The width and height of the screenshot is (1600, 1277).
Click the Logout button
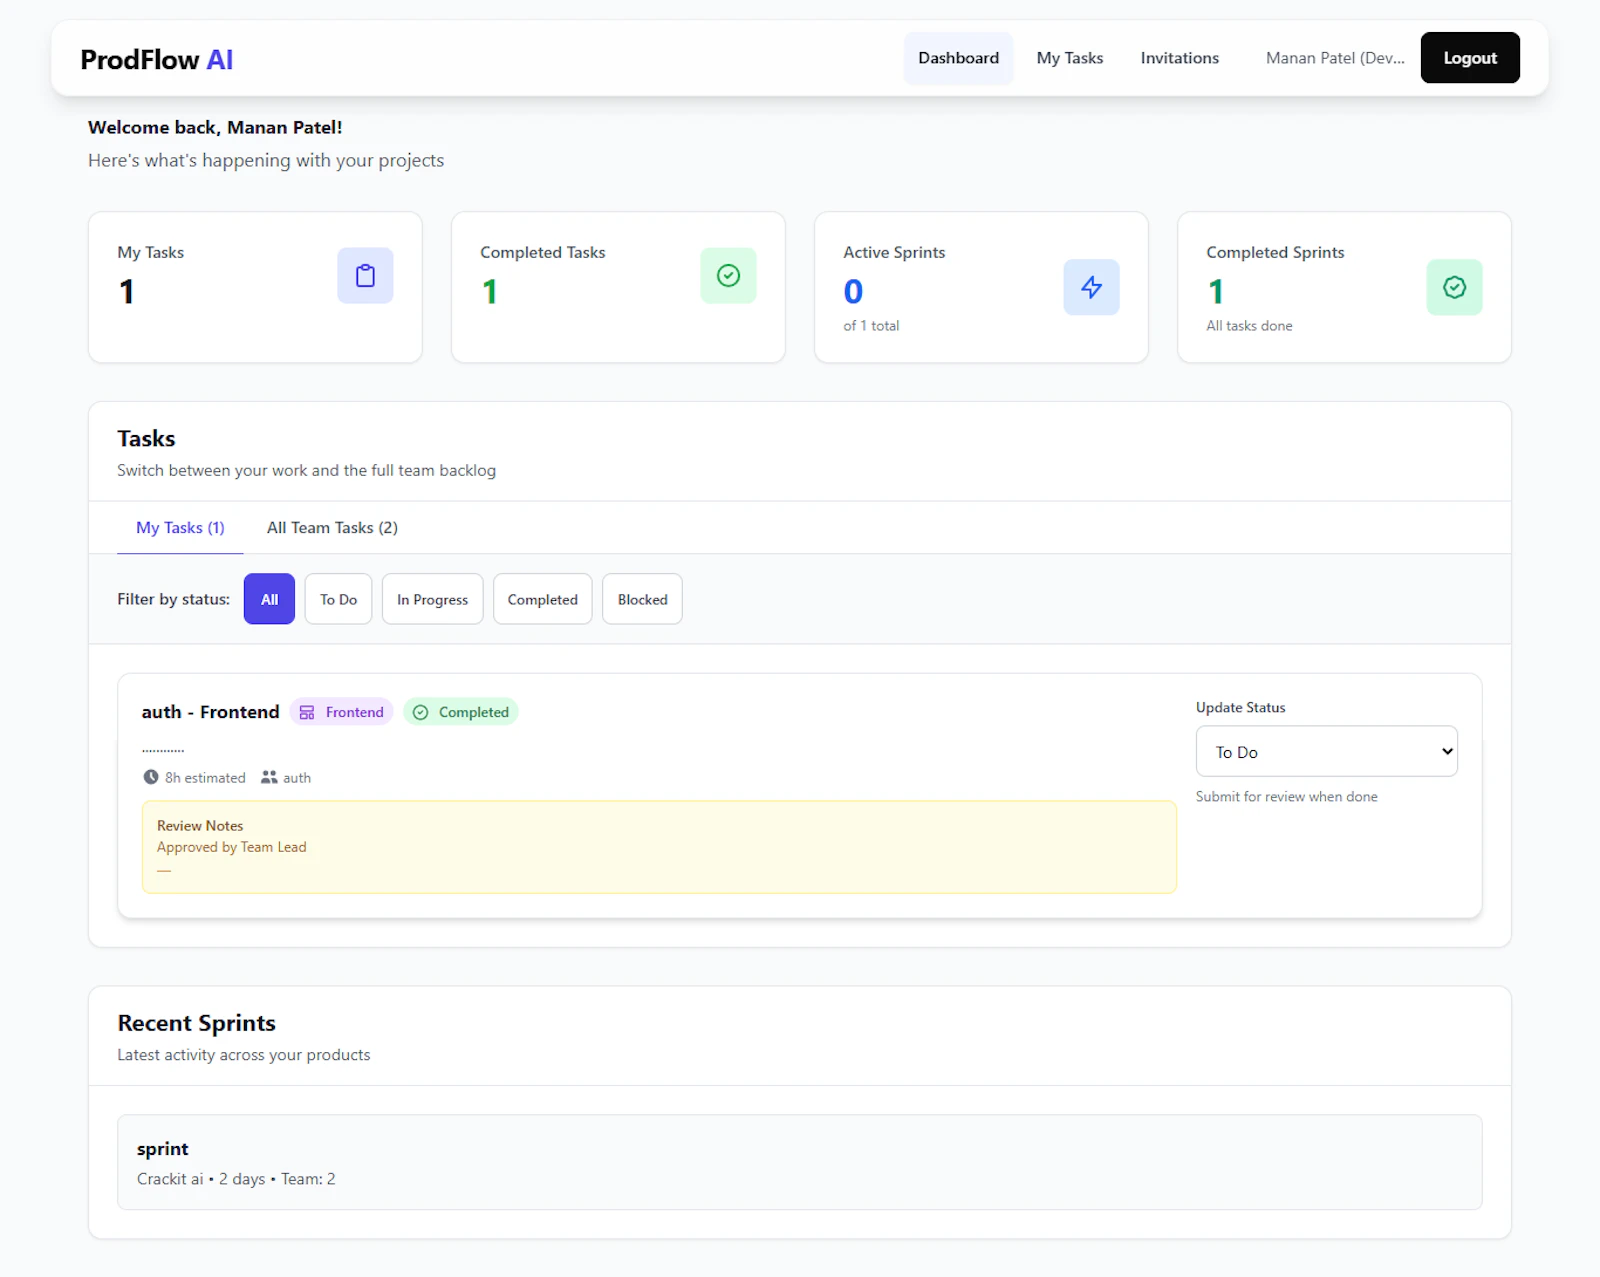coord(1469,57)
